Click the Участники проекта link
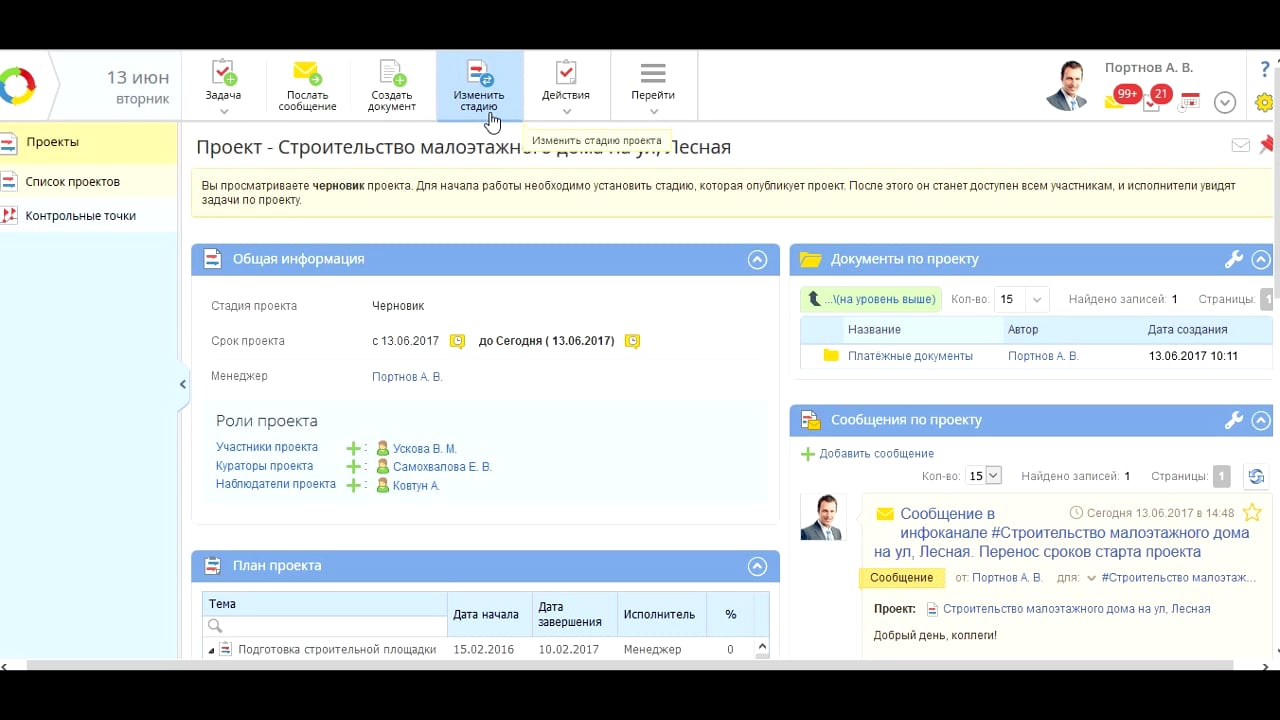The height and width of the screenshot is (720, 1280). [x=267, y=447]
